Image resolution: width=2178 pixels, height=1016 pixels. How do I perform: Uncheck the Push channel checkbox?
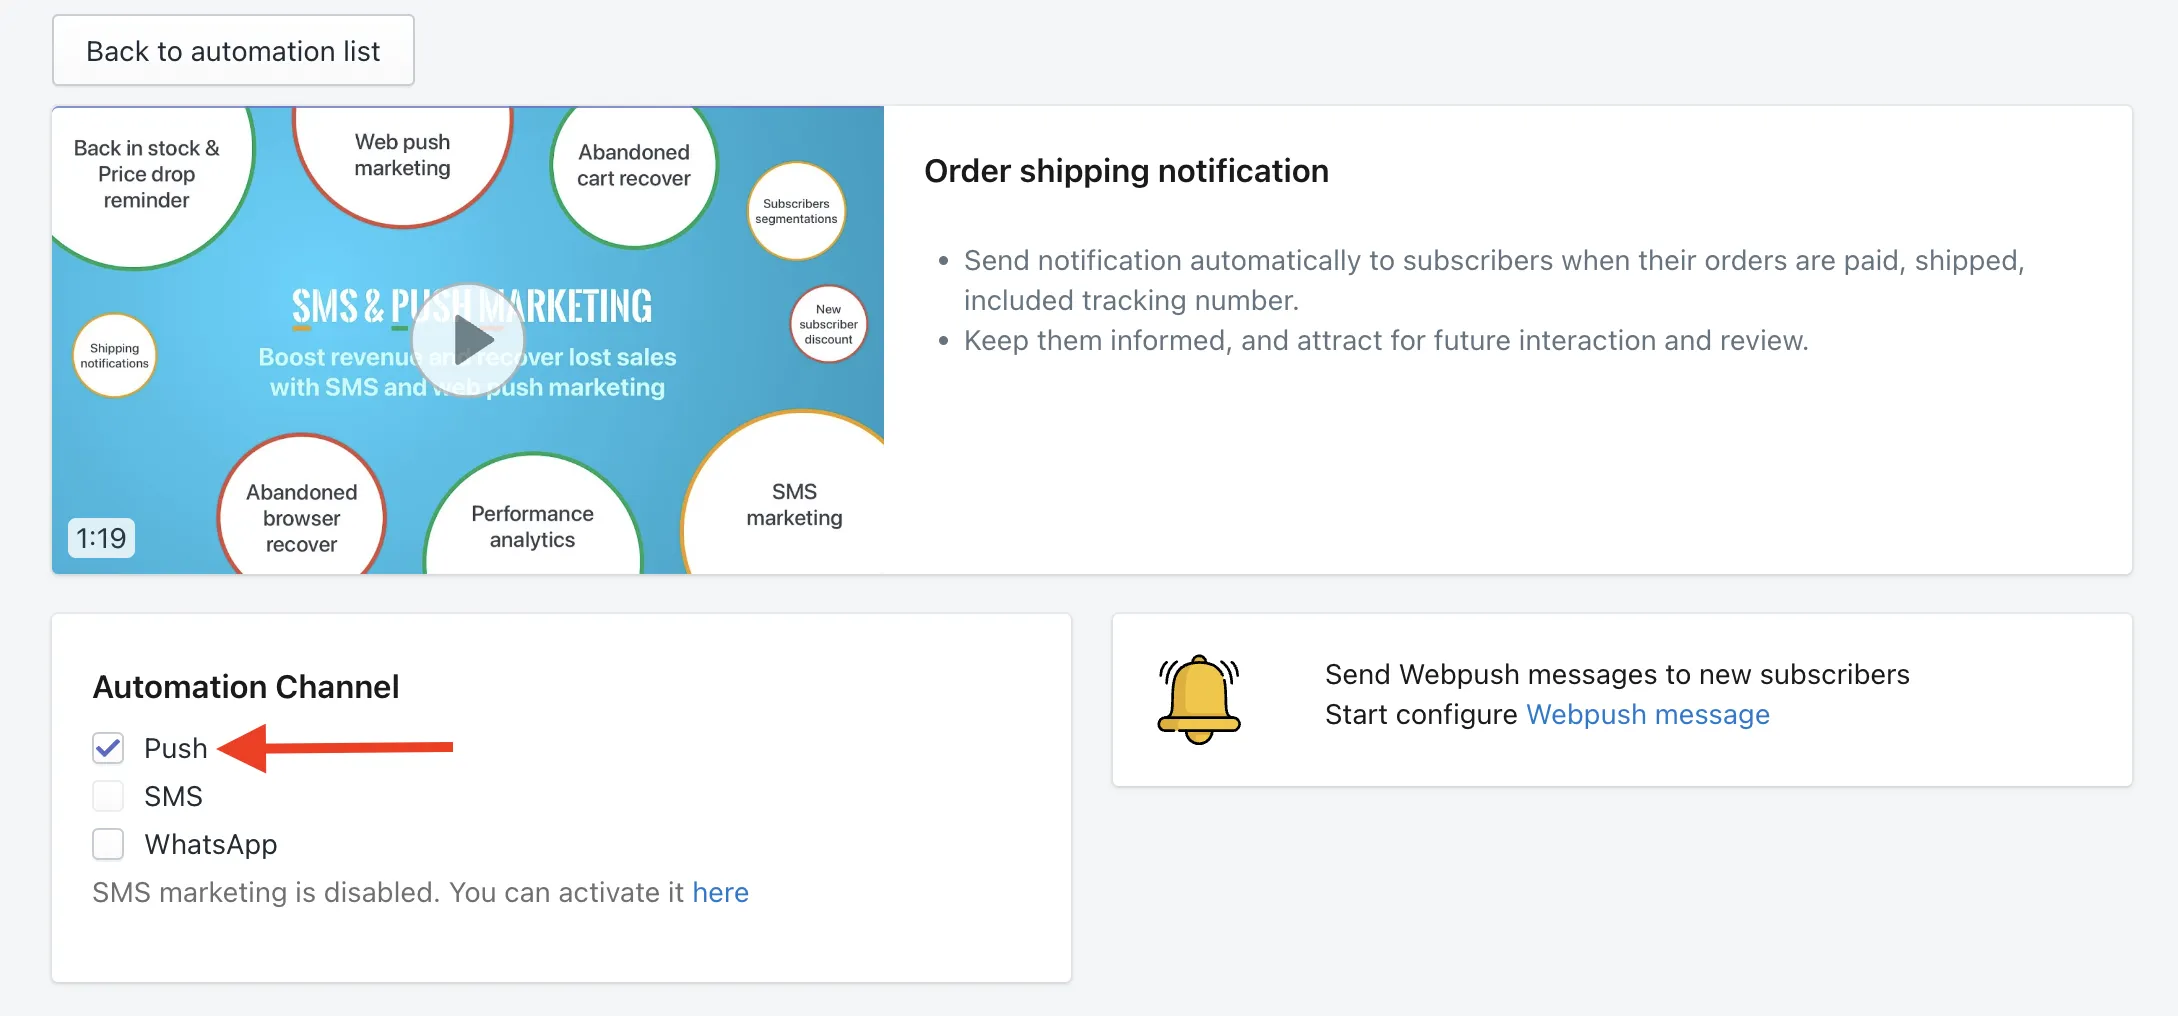pyautogui.click(x=108, y=748)
